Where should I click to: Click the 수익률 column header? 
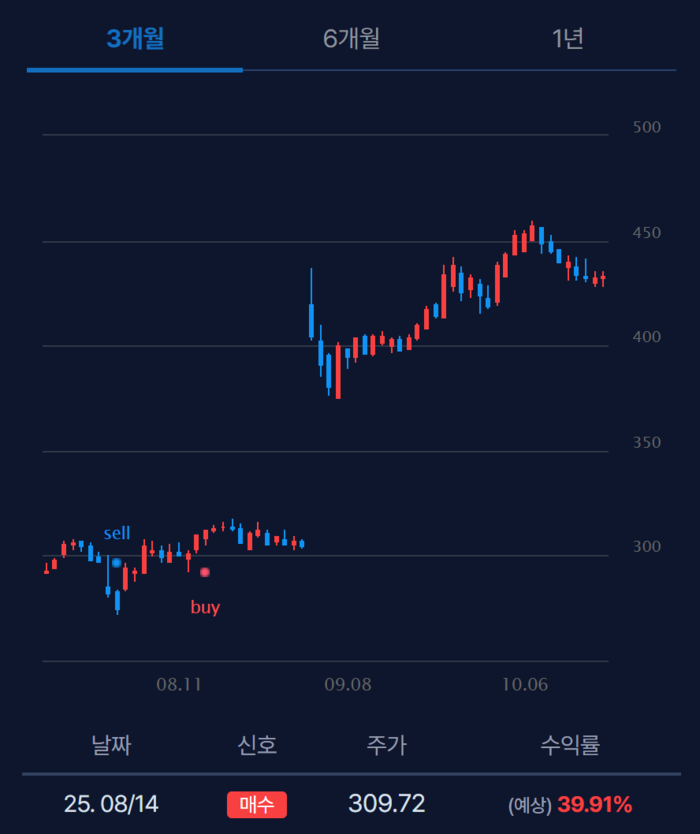click(570, 745)
